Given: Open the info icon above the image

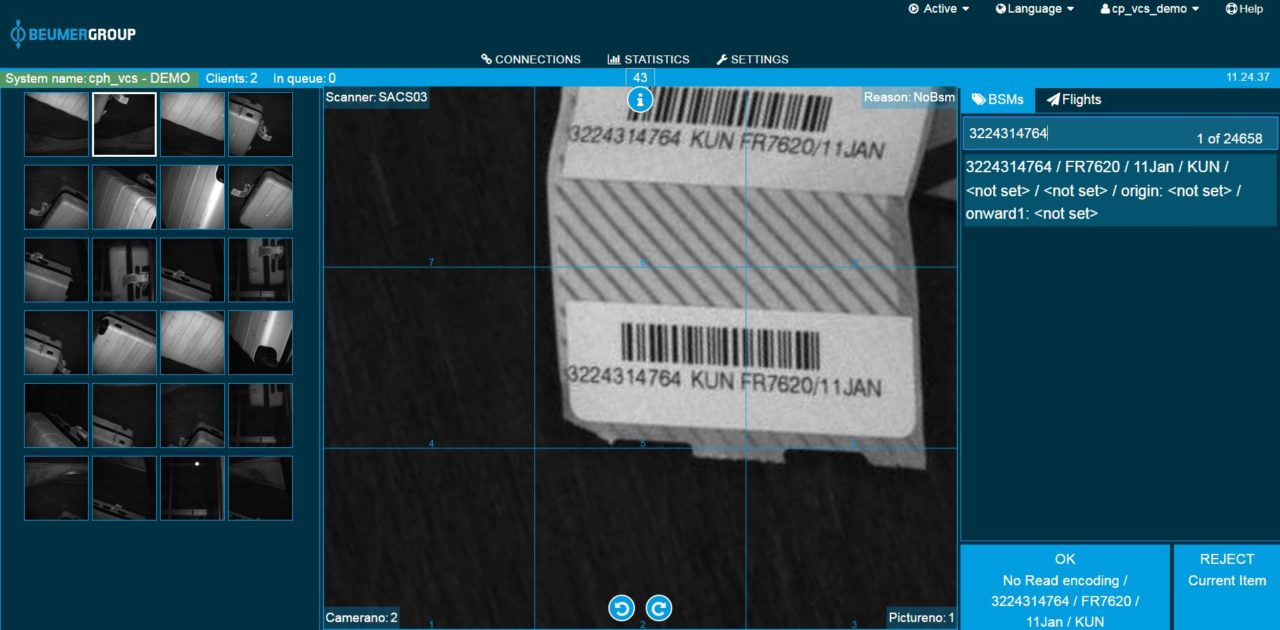Looking at the screenshot, I should (640, 99).
